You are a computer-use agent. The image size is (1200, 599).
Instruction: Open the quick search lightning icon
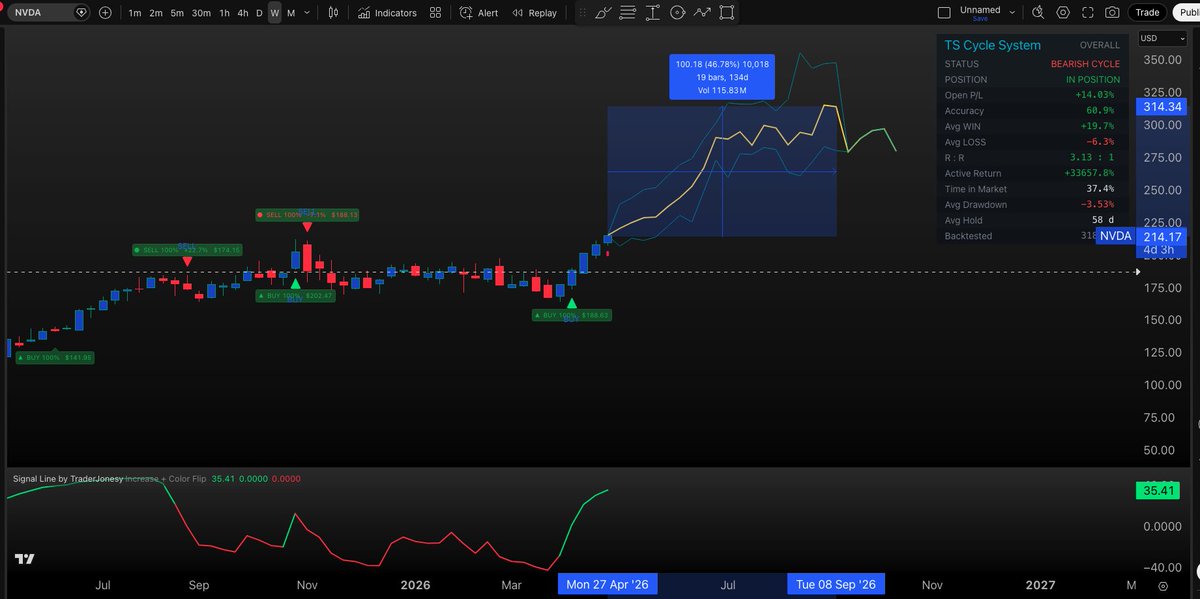(1037, 13)
